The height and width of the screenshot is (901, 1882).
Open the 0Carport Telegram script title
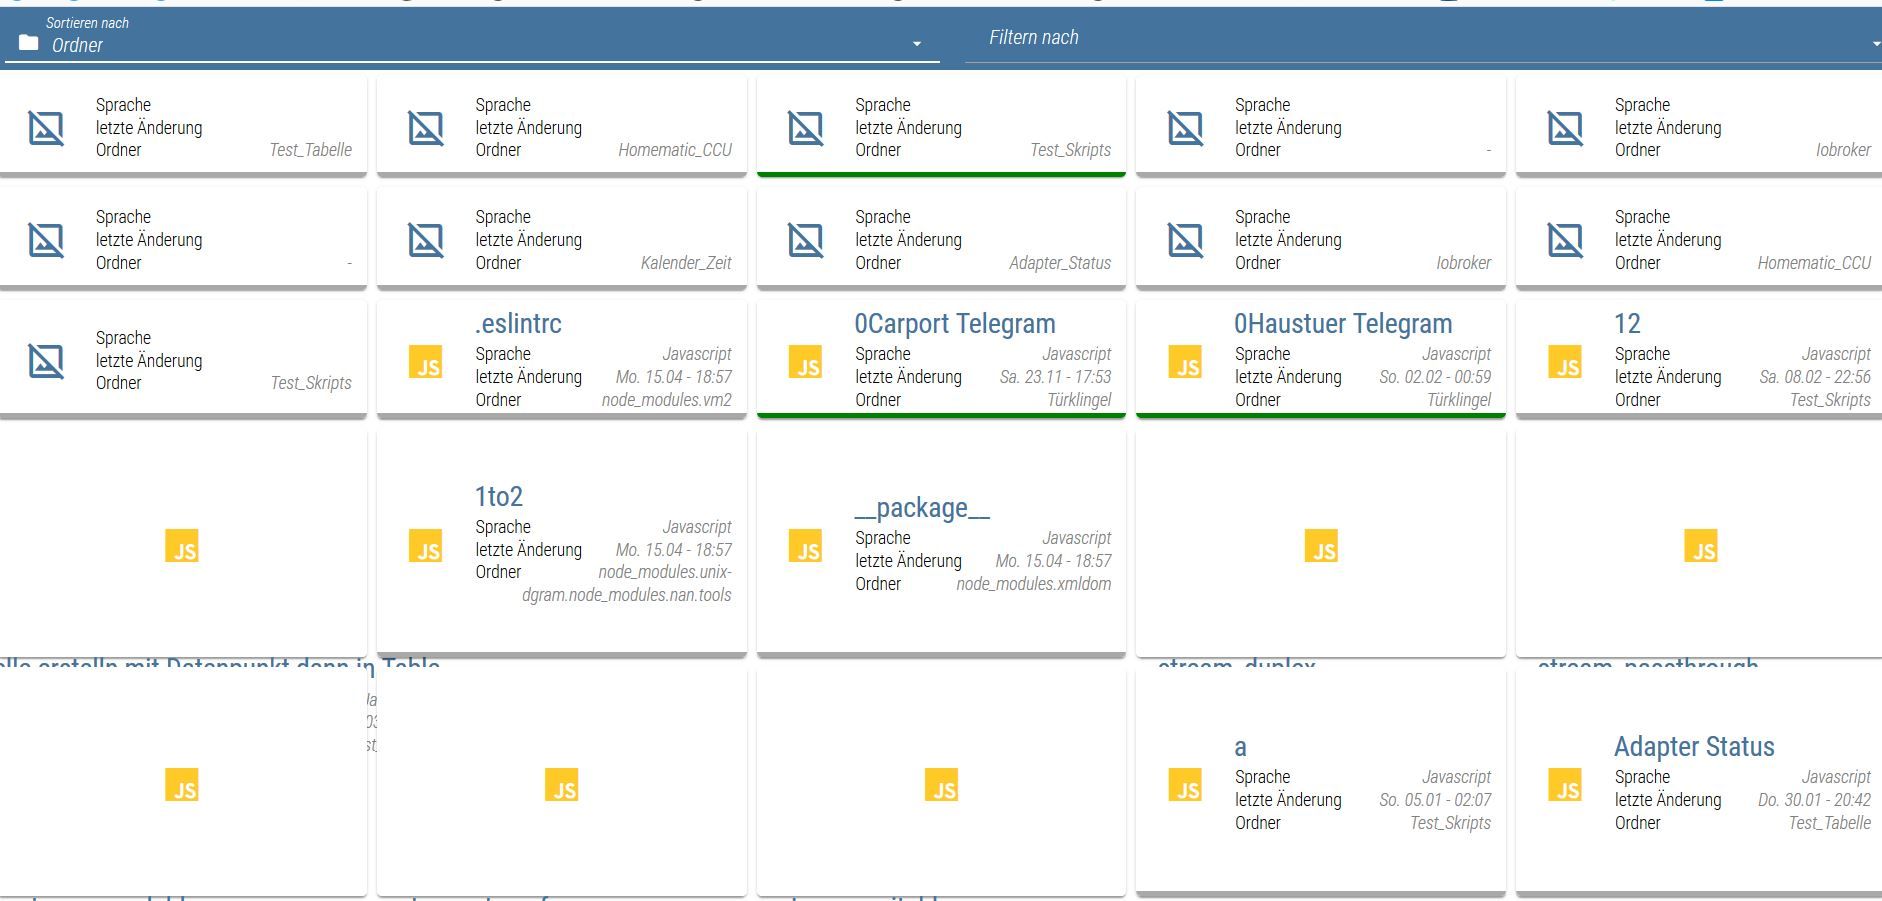click(x=954, y=324)
